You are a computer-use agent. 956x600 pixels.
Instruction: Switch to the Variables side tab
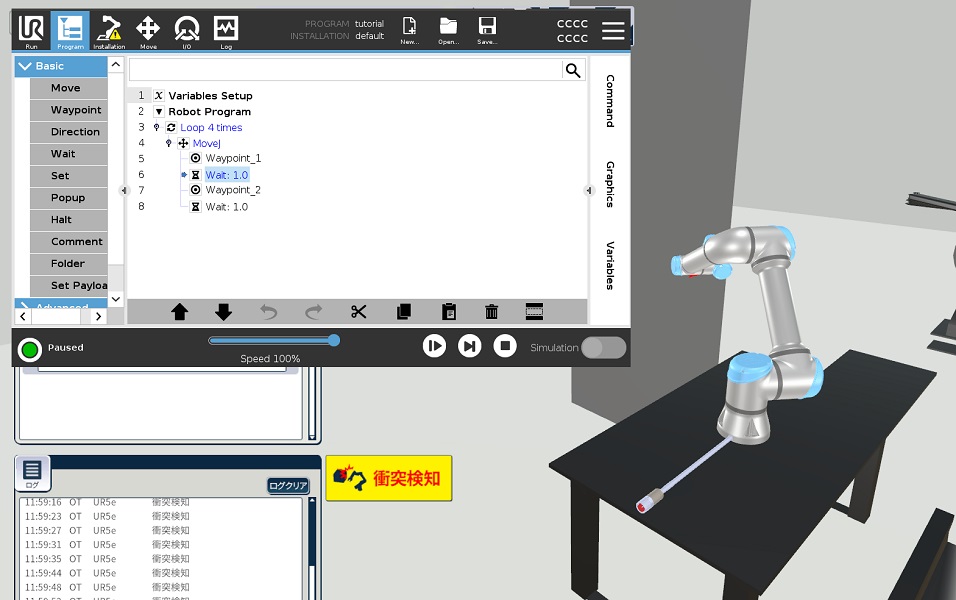pyautogui.click(x=610, y=265)
